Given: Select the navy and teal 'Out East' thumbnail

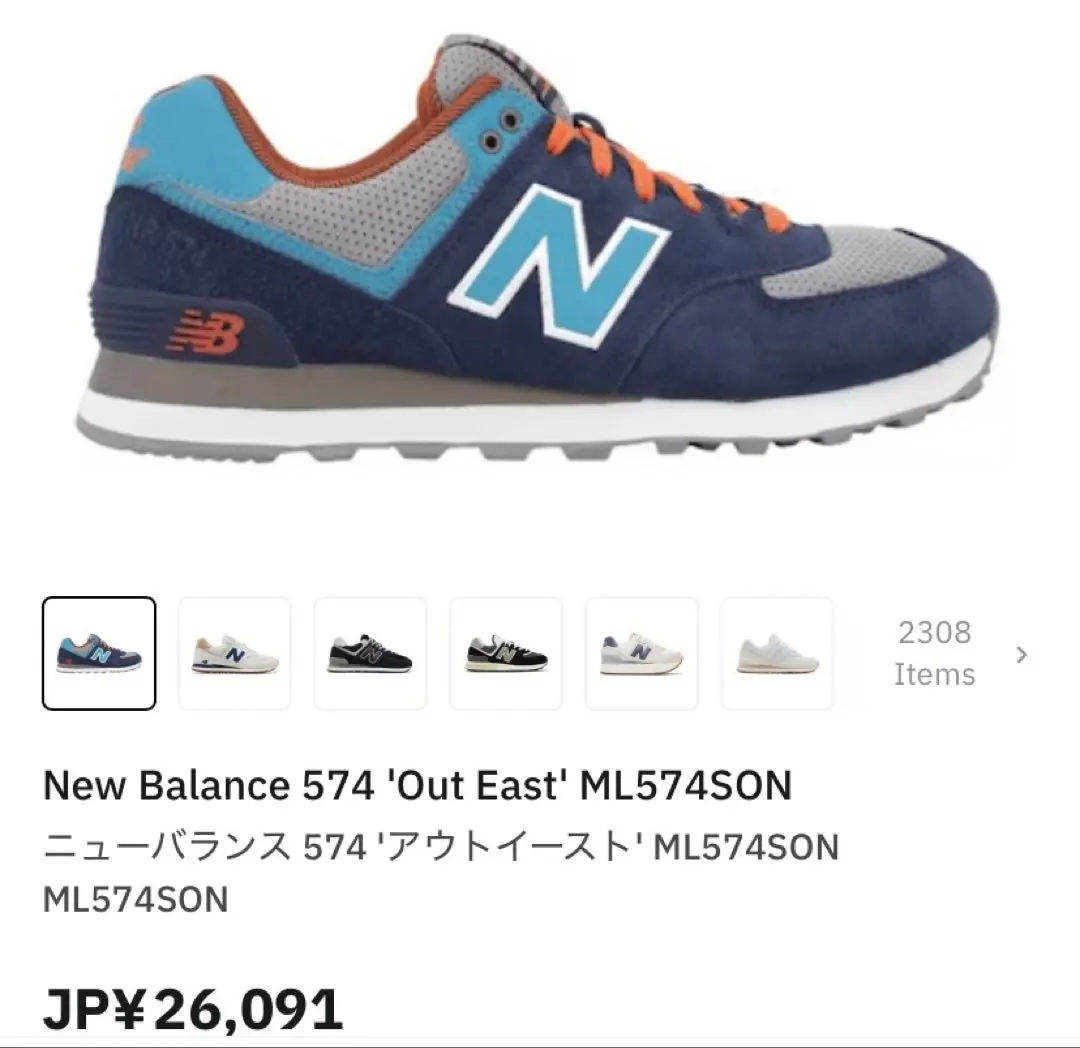Looking at the screenshot, I should pyautogui.click(x=99, y=653).
